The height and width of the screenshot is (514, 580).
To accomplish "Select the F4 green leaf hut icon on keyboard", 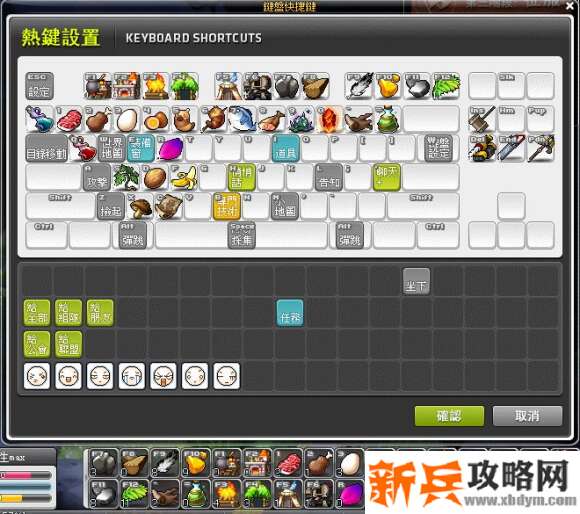I will (x=185, y=86).
